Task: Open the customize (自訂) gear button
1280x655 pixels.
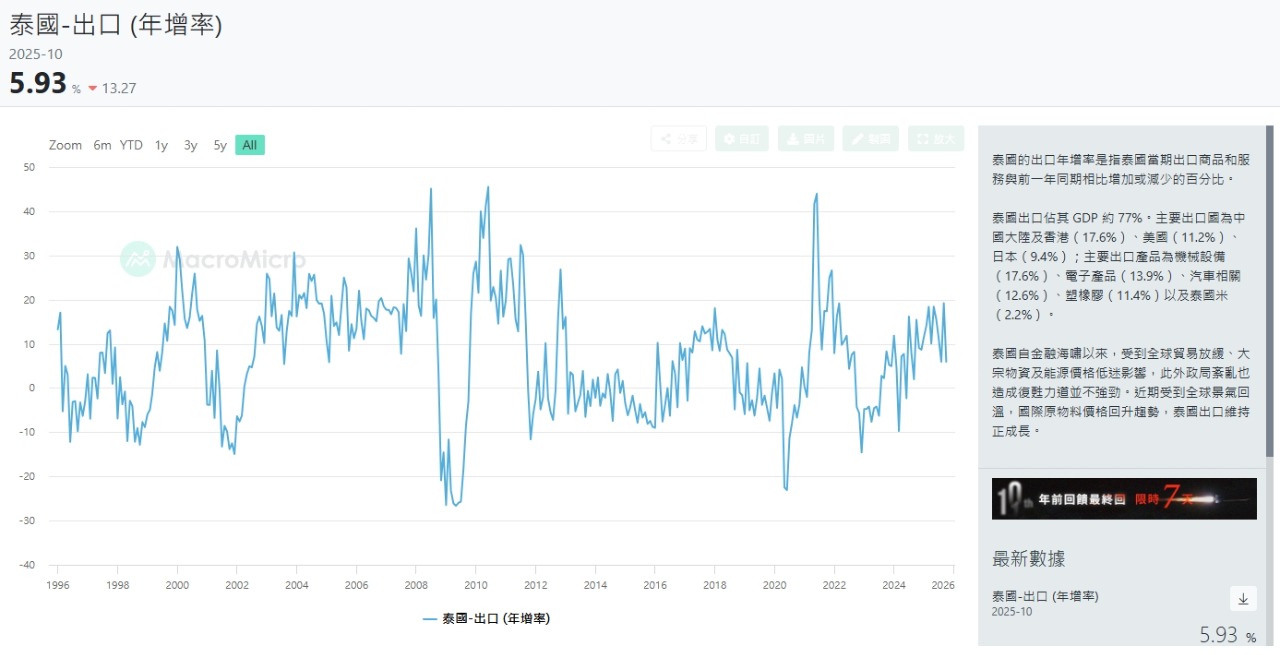Action: (x=742, y=139)
